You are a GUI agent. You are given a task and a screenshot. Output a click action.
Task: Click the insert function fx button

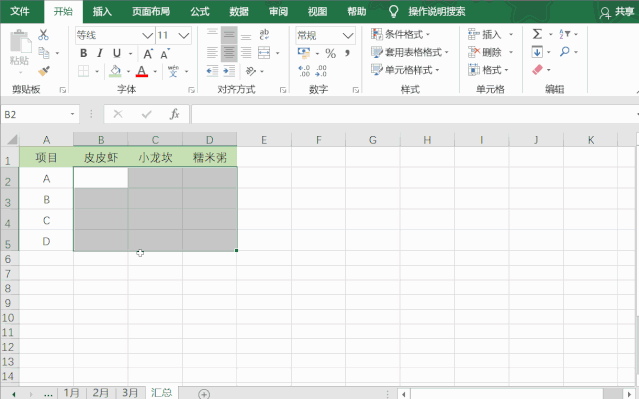174,114
